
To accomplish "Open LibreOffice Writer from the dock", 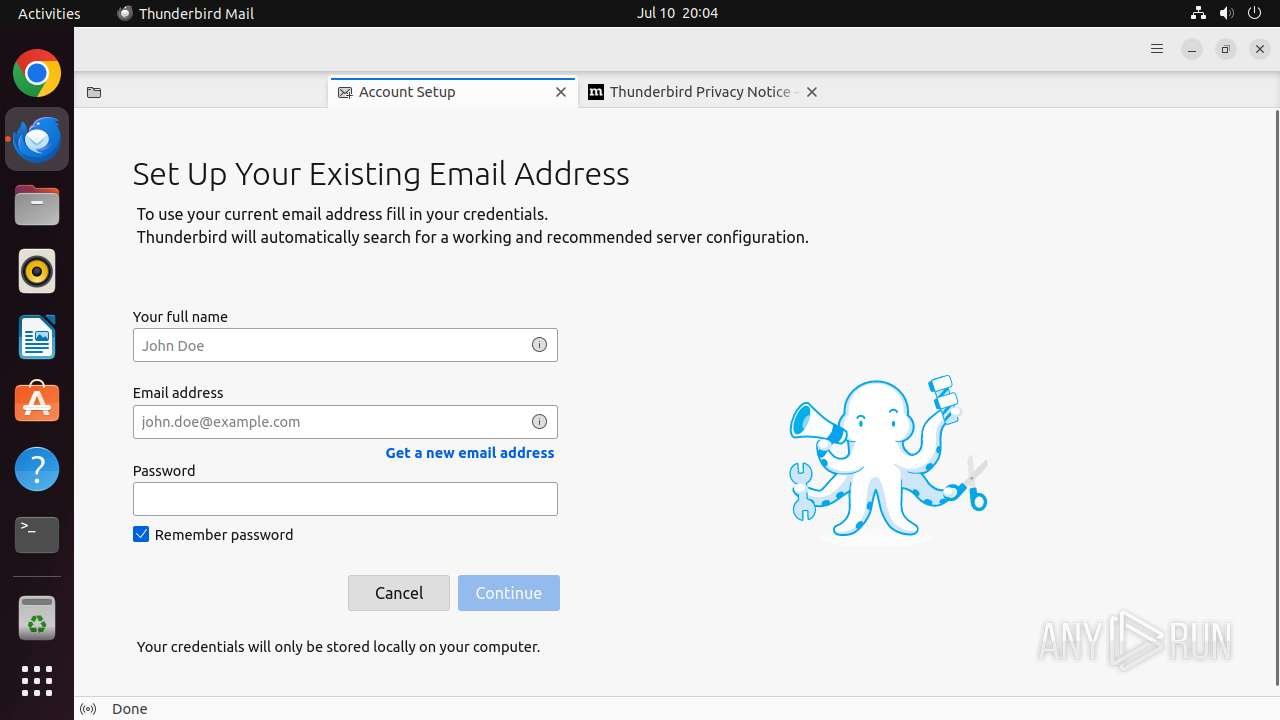I will (x=37, y=337).
